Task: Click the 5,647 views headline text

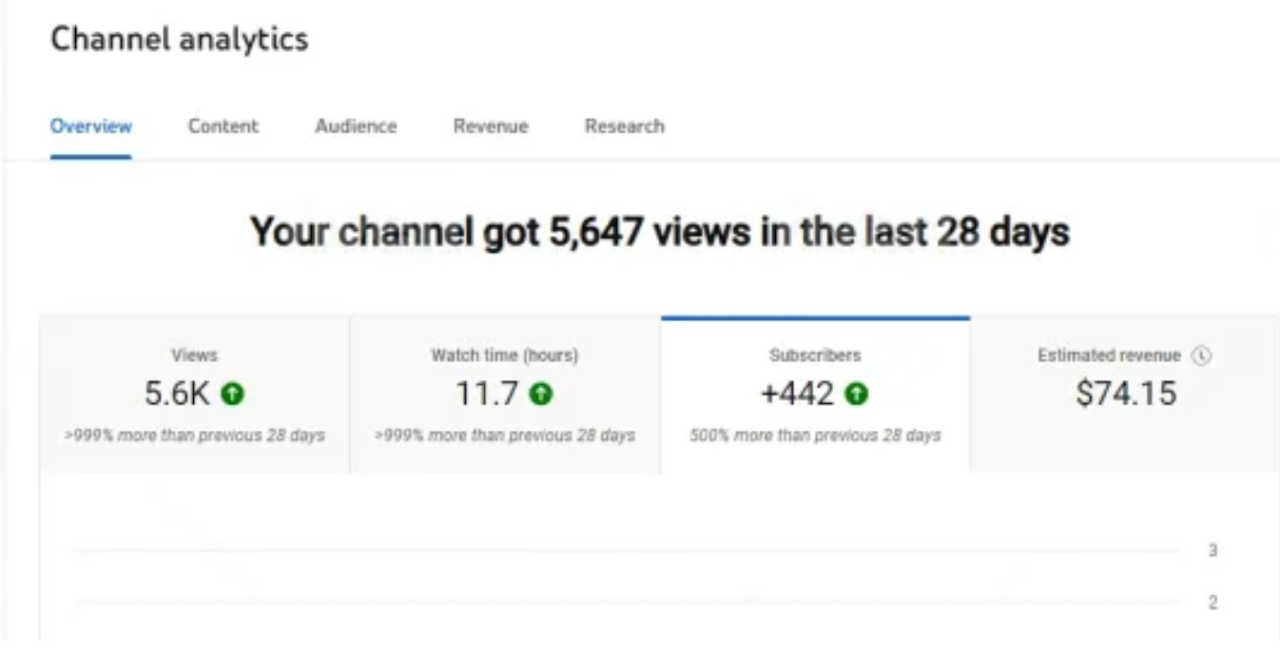Action: 660,232
